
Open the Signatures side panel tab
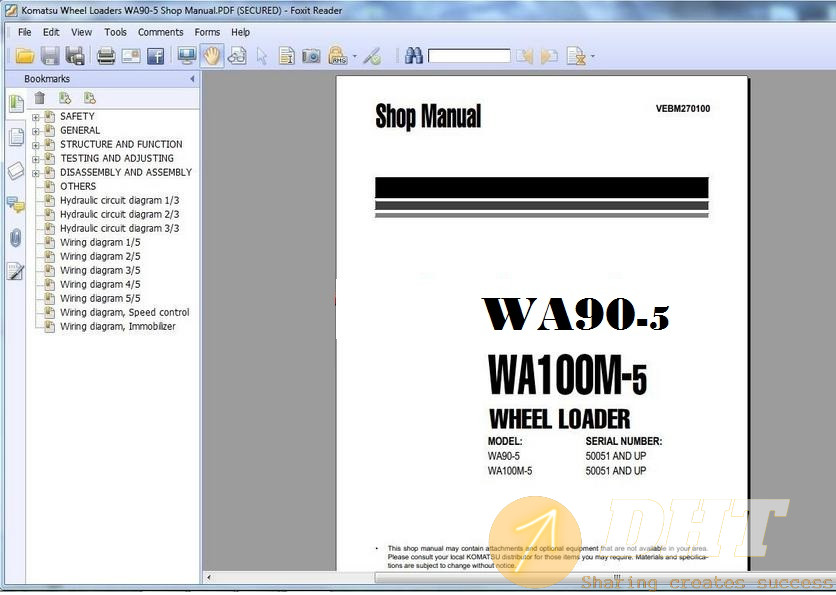coord(16,271)
